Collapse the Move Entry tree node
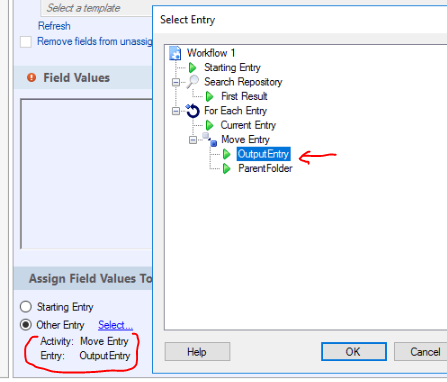Viewport: 447px width, 382px height. pyautogui.click(x=193, y=140)
